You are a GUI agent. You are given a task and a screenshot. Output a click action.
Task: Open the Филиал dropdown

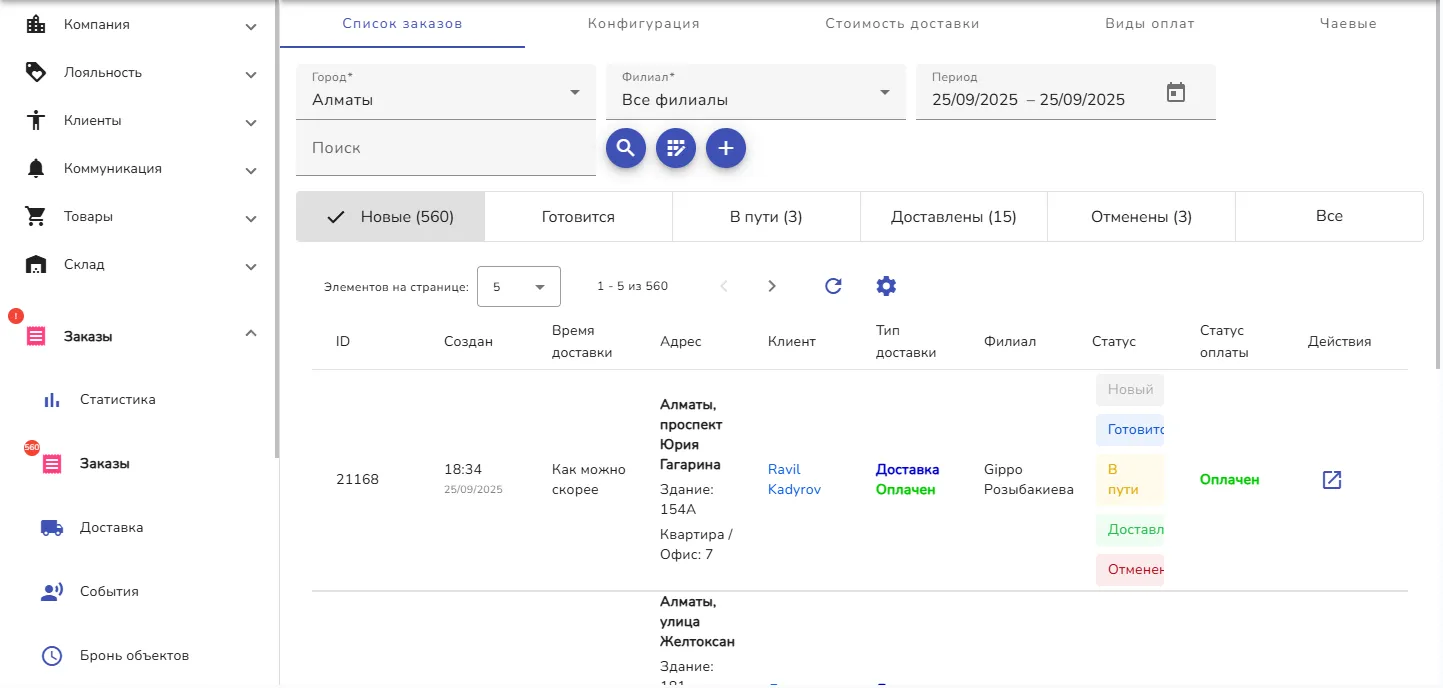point(755,93)
